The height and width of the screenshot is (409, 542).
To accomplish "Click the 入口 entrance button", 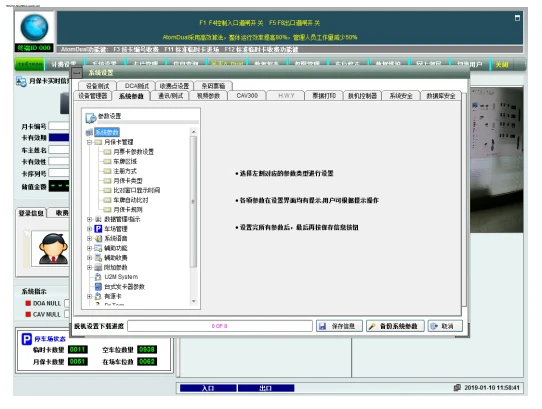I will pos(208,388).
